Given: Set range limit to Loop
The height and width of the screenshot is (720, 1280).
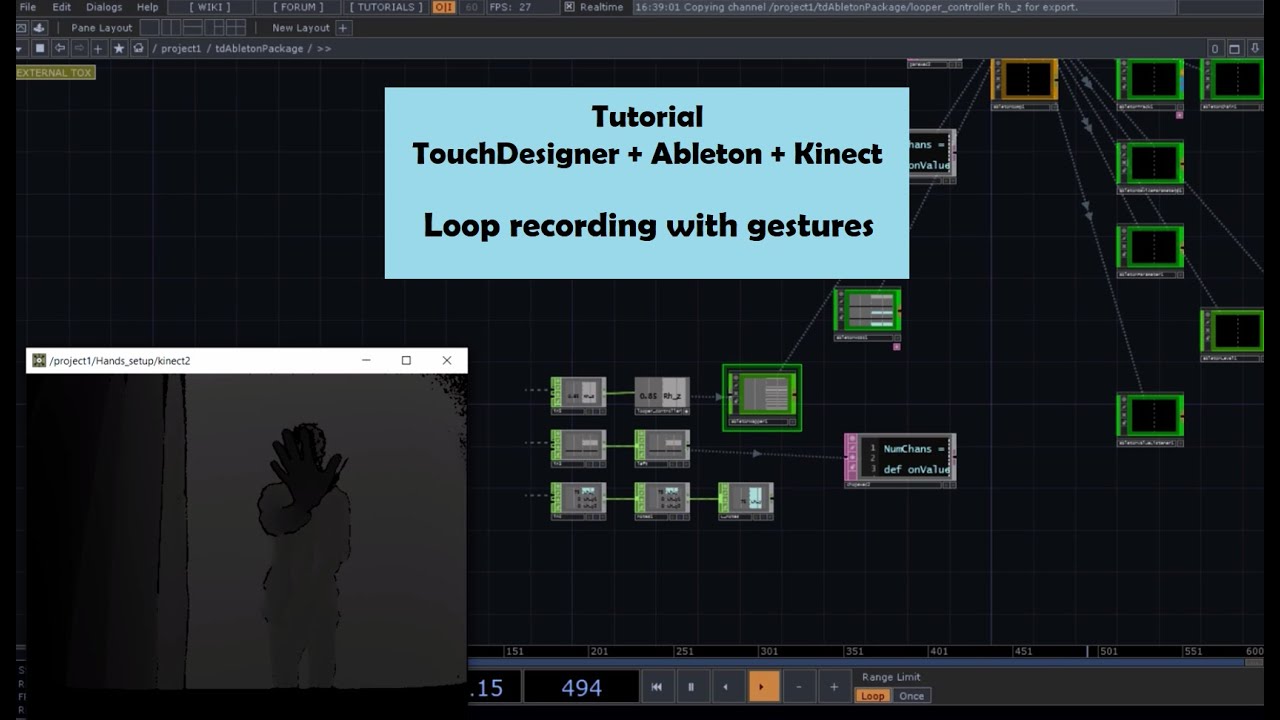Looking at the screenshot, I should click(873, 696).
